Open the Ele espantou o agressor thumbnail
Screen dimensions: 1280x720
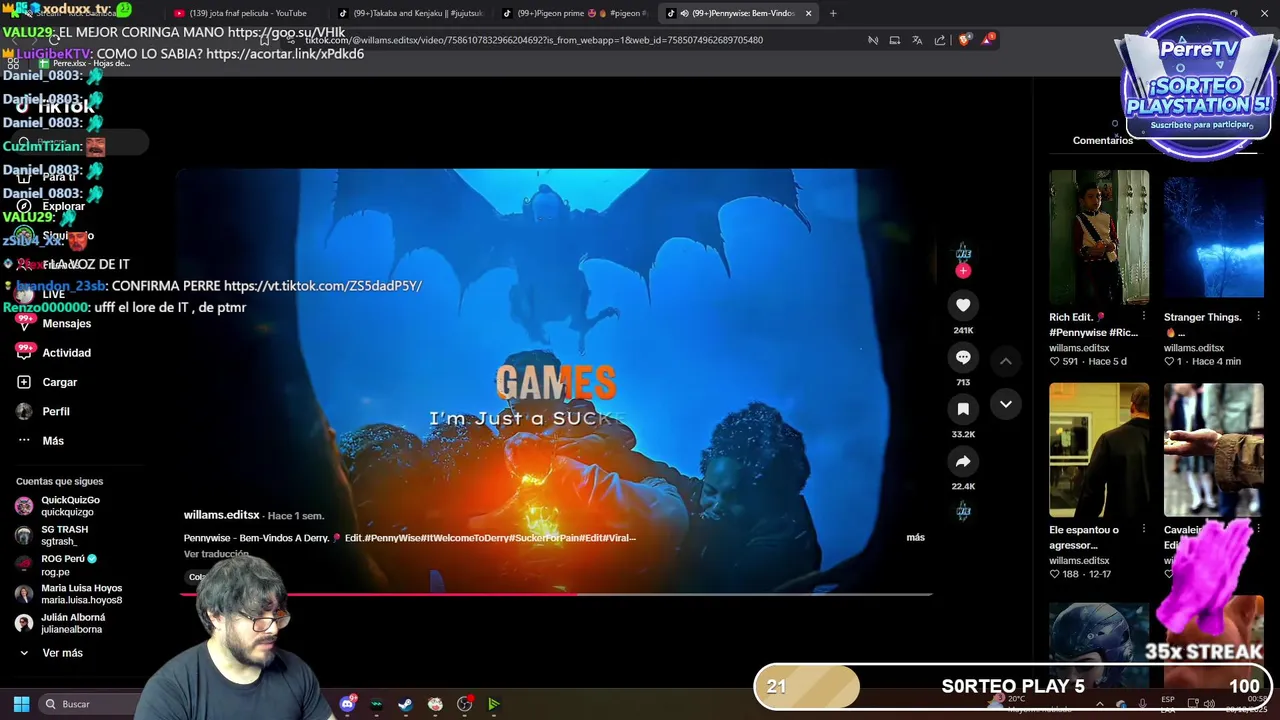1099,450
